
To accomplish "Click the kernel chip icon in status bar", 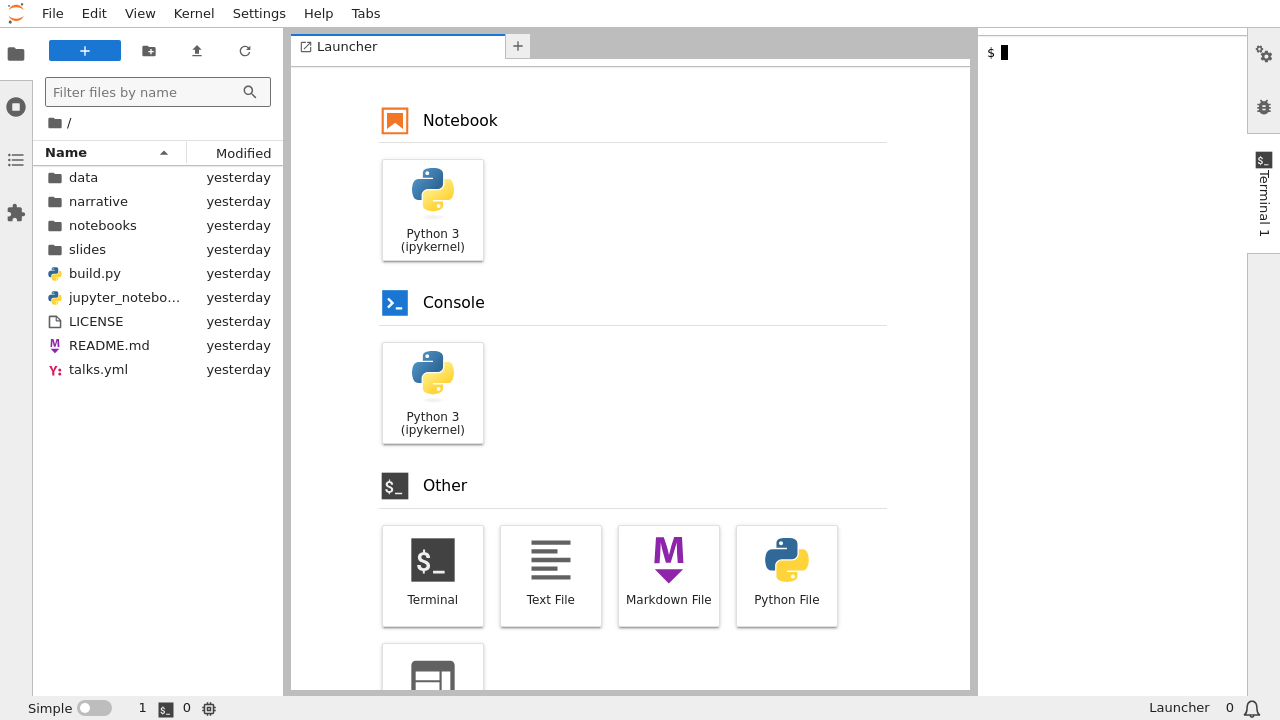I will point(209,708).
